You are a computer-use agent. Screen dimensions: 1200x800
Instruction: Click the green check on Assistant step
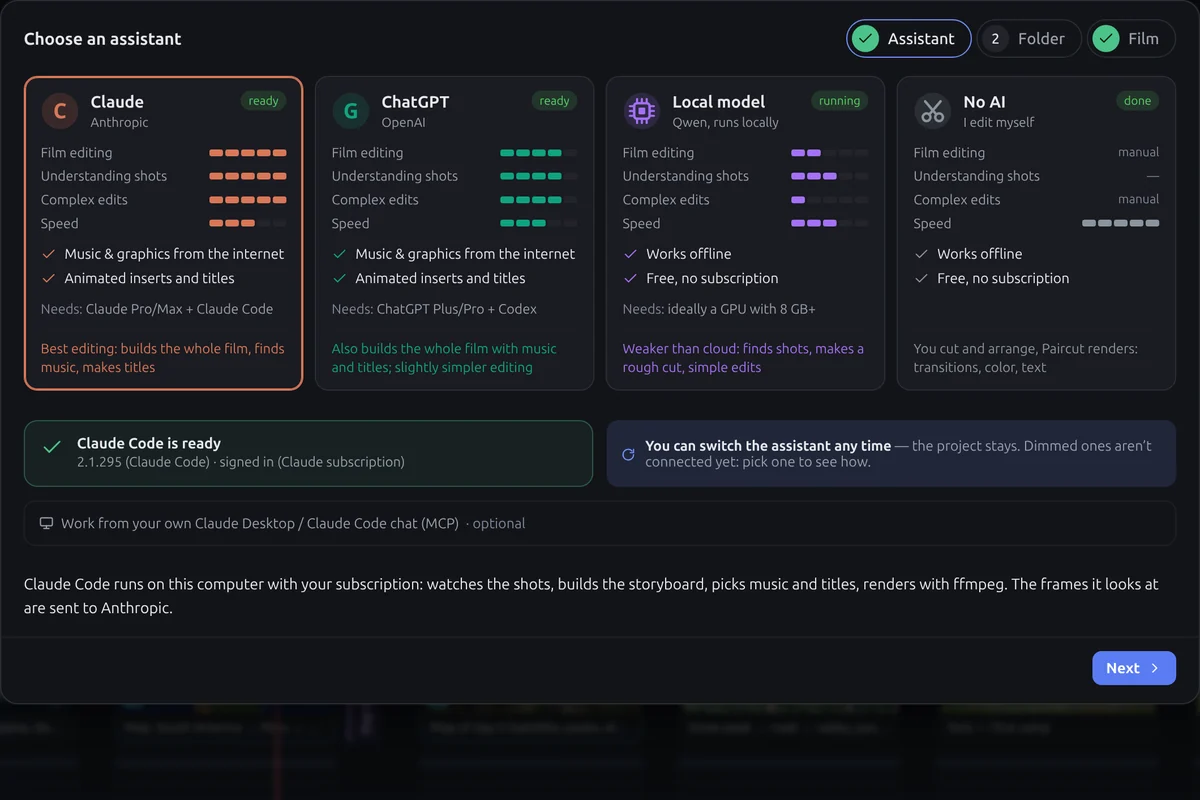pyautogui.click(x=866, y=39)
